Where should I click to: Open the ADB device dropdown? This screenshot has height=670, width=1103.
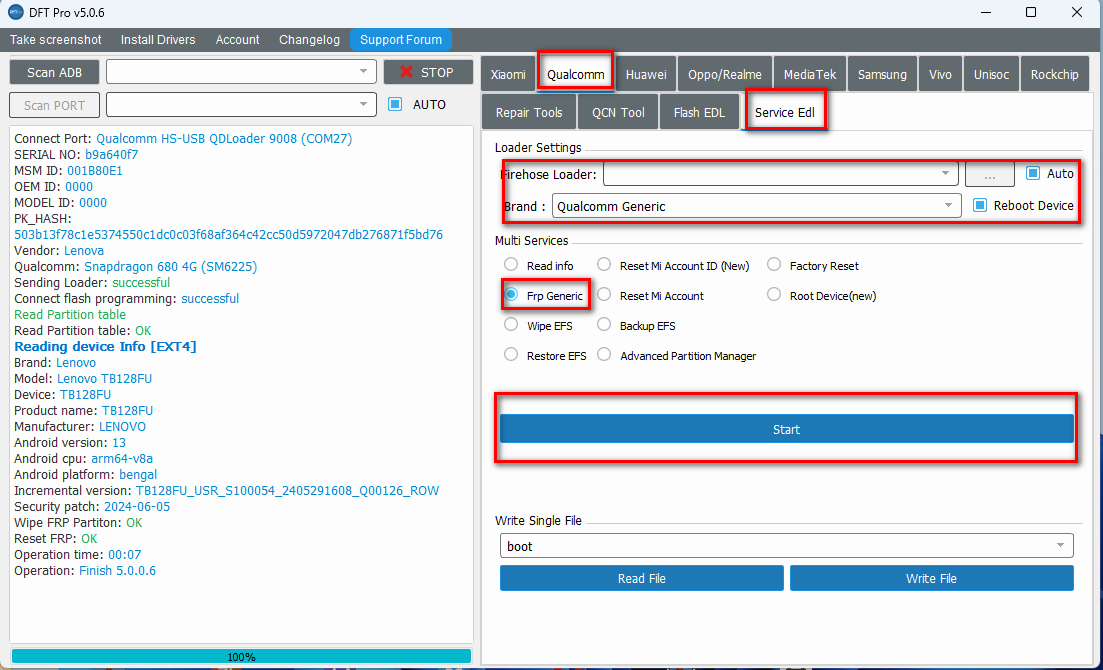click(241, 72)
